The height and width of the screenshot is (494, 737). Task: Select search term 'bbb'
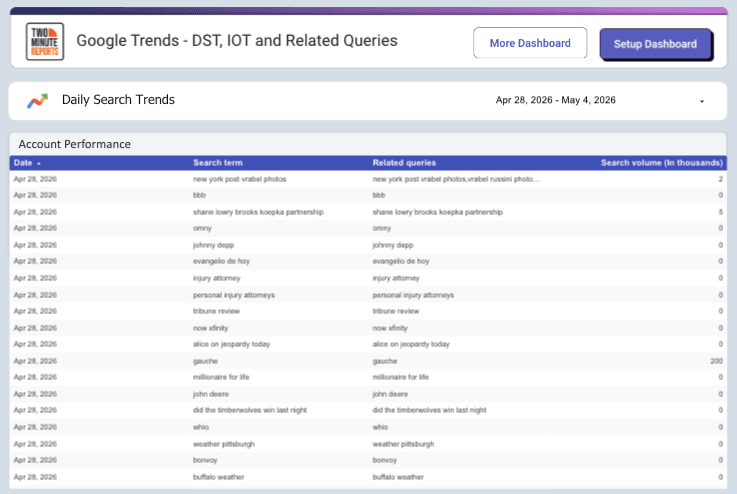(x=199, y=195)
